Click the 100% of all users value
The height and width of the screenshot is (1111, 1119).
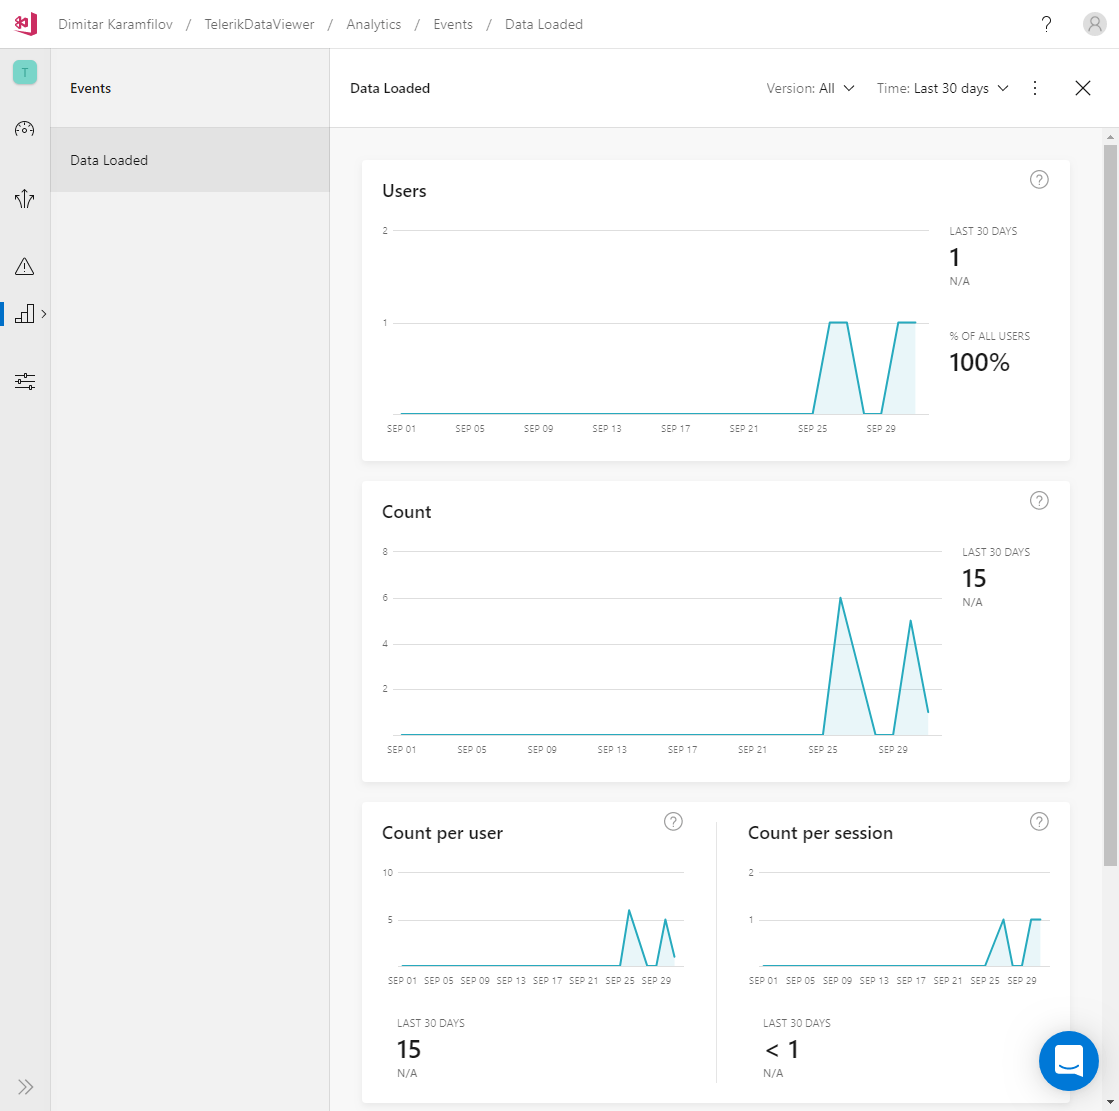tap(979, 362)
